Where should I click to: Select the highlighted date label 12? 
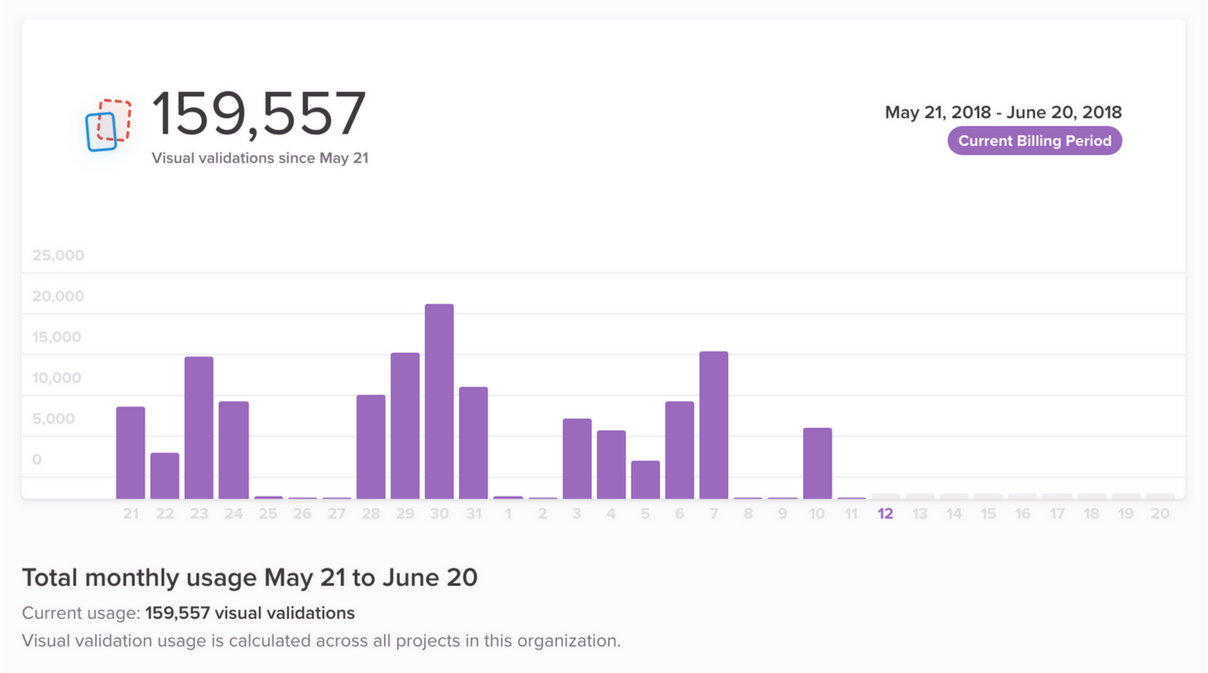(x=885, y=513)
